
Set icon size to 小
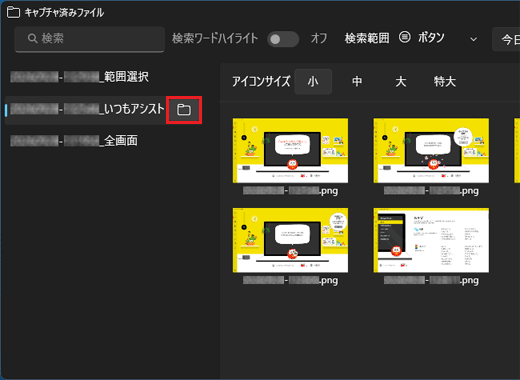[313, 82]
